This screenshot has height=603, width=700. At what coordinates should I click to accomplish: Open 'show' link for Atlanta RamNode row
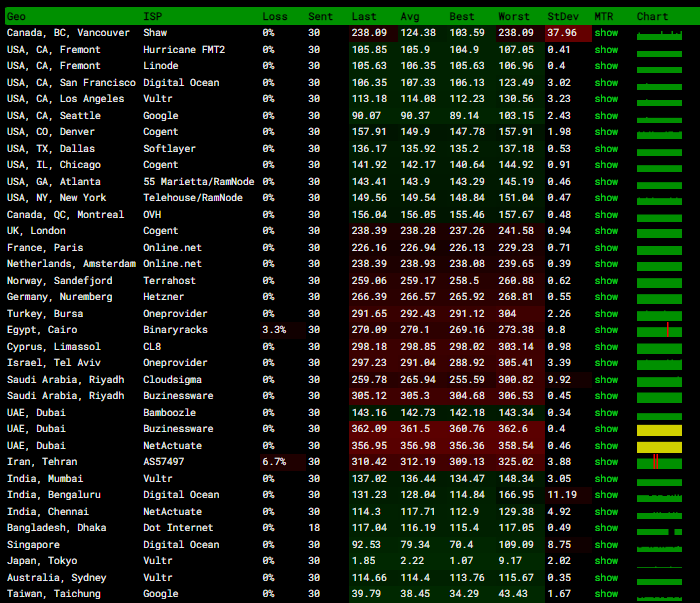point(606,182)
